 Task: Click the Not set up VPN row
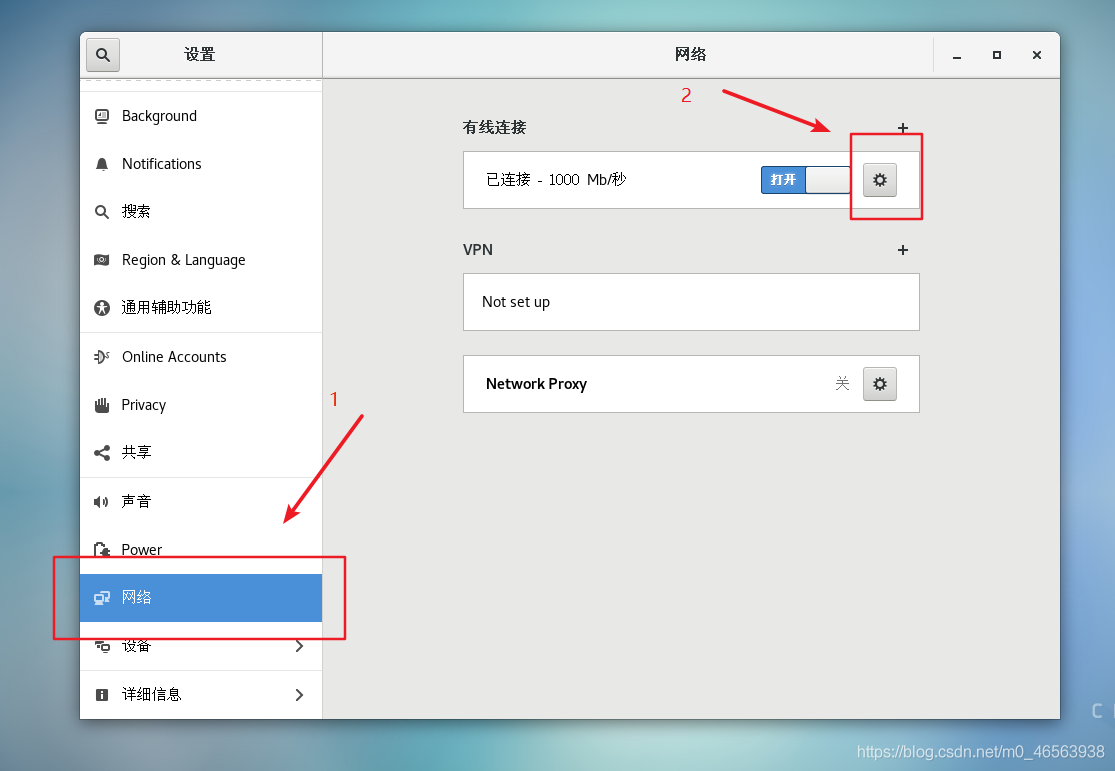(x=690, y=302)
